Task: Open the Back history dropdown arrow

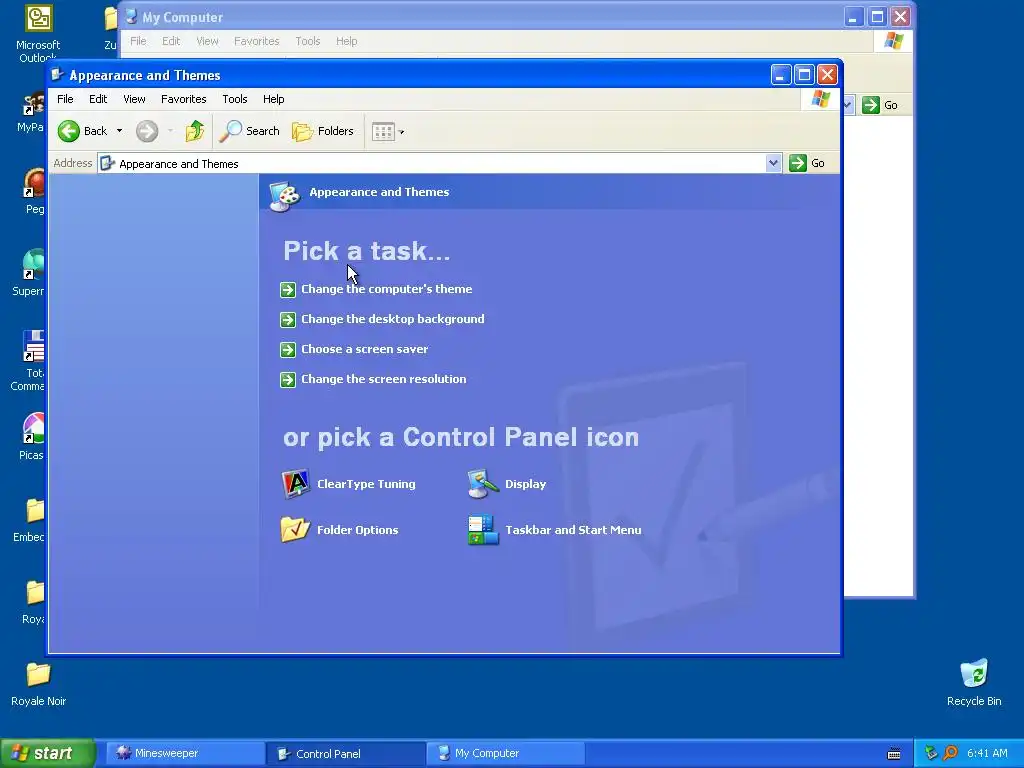Action: tap(120, 131)
